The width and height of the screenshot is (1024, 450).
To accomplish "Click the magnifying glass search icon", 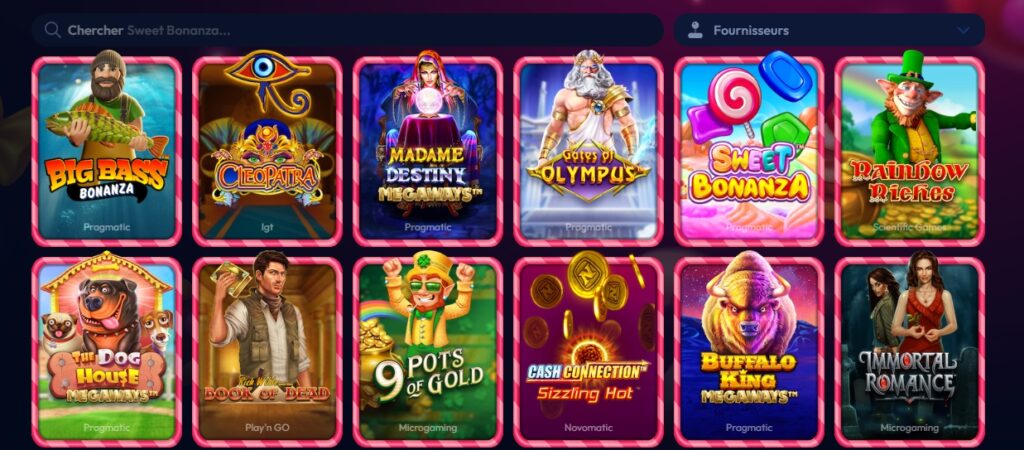I will (53, 30).
